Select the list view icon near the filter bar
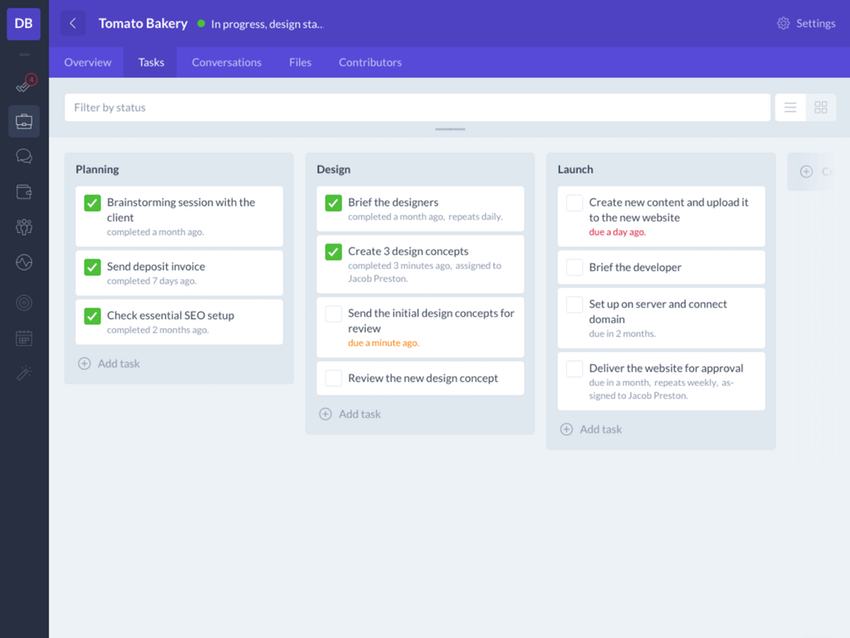The height and width of the screenshot is (638, 850). point(790,107)
